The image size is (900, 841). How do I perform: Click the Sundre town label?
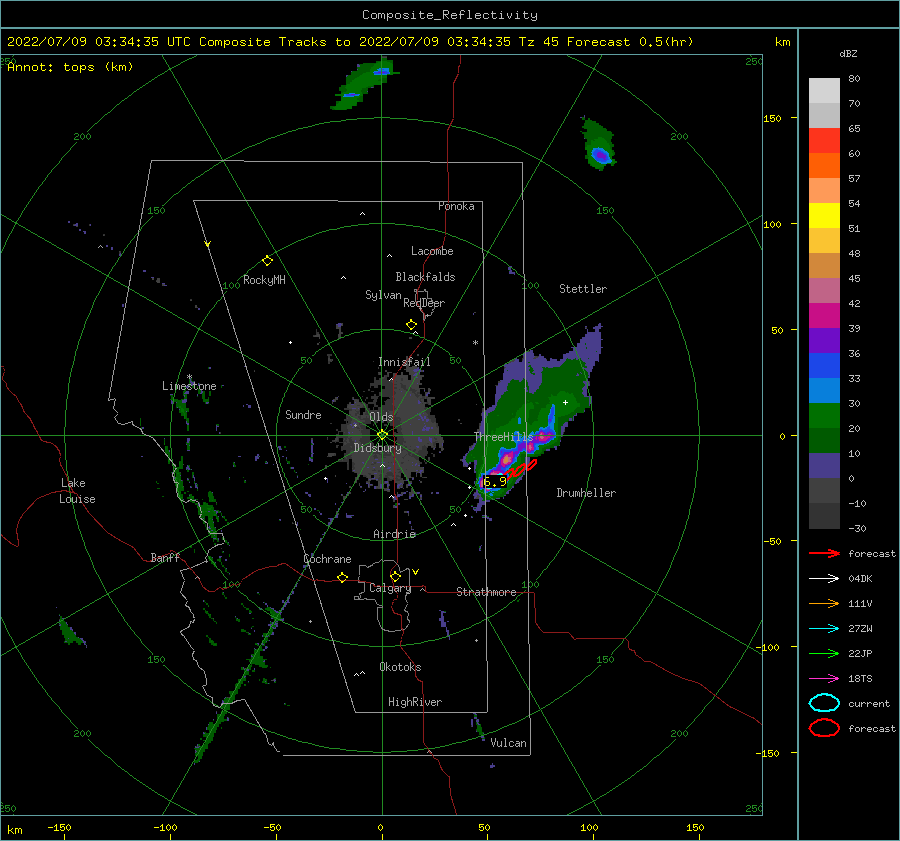pos(303,414)
